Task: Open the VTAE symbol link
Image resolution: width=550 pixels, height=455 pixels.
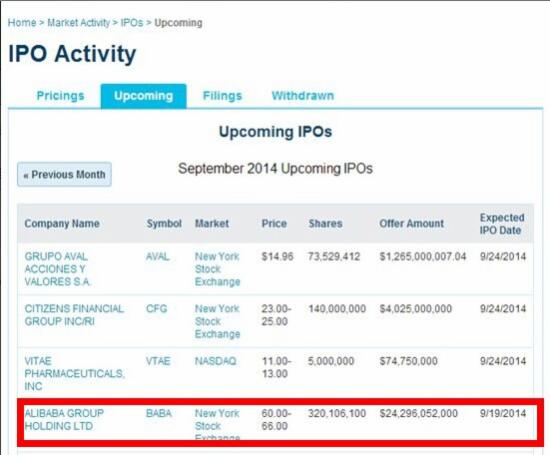Action: coord(158,361)
